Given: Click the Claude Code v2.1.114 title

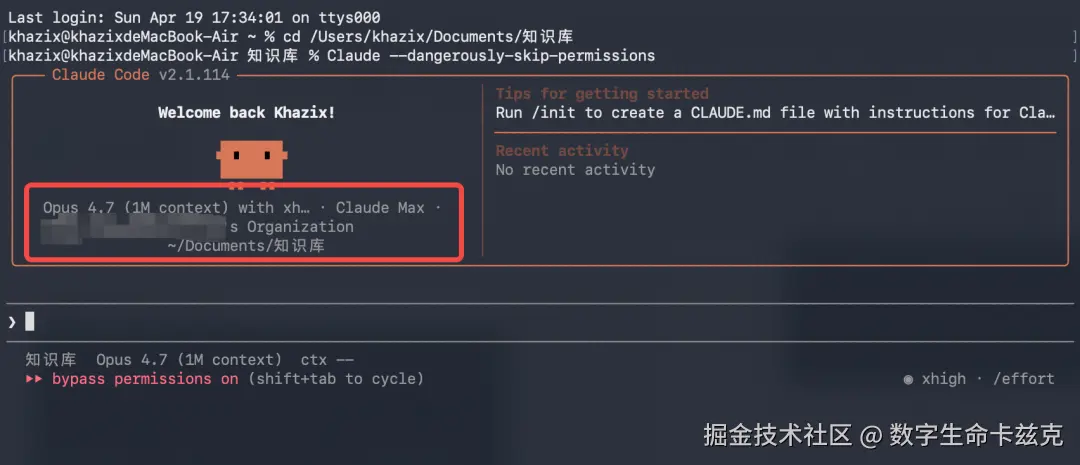Looking at the screenshot, I should (x=141, y=75).
